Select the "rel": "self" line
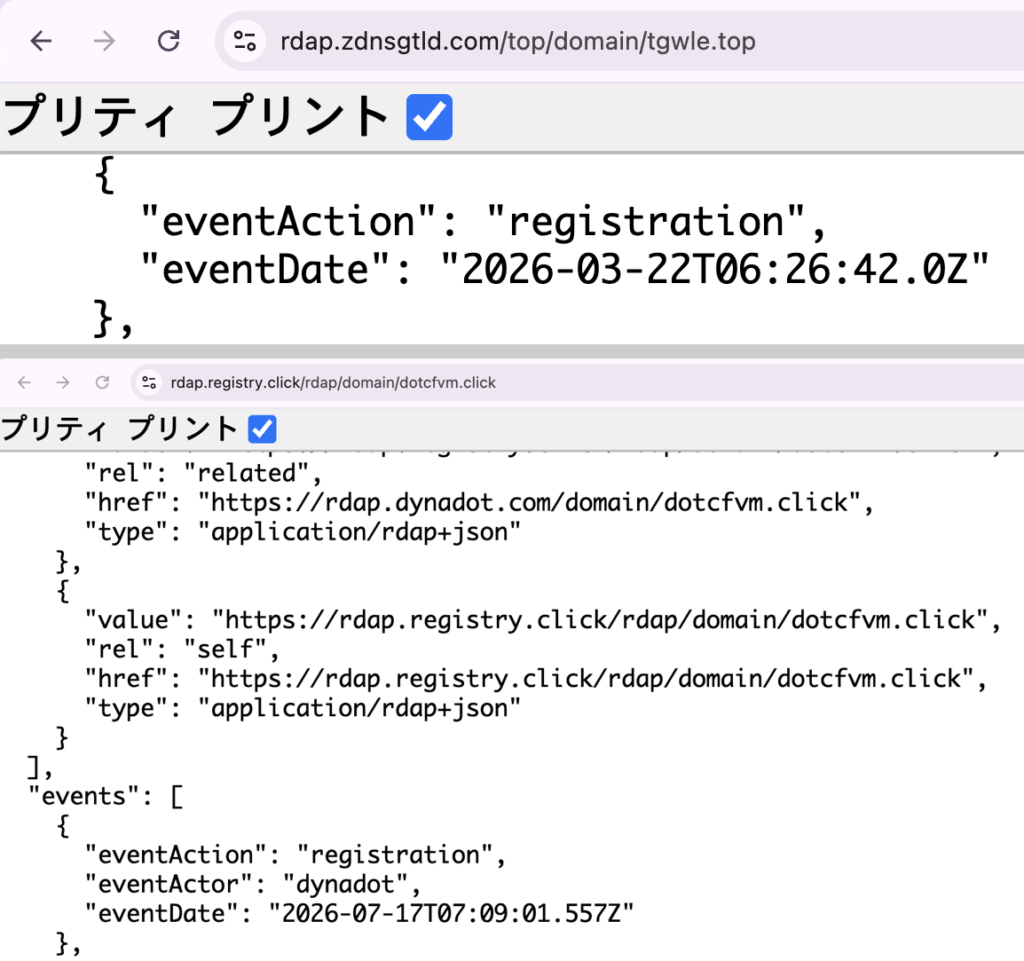 point(182,650)
